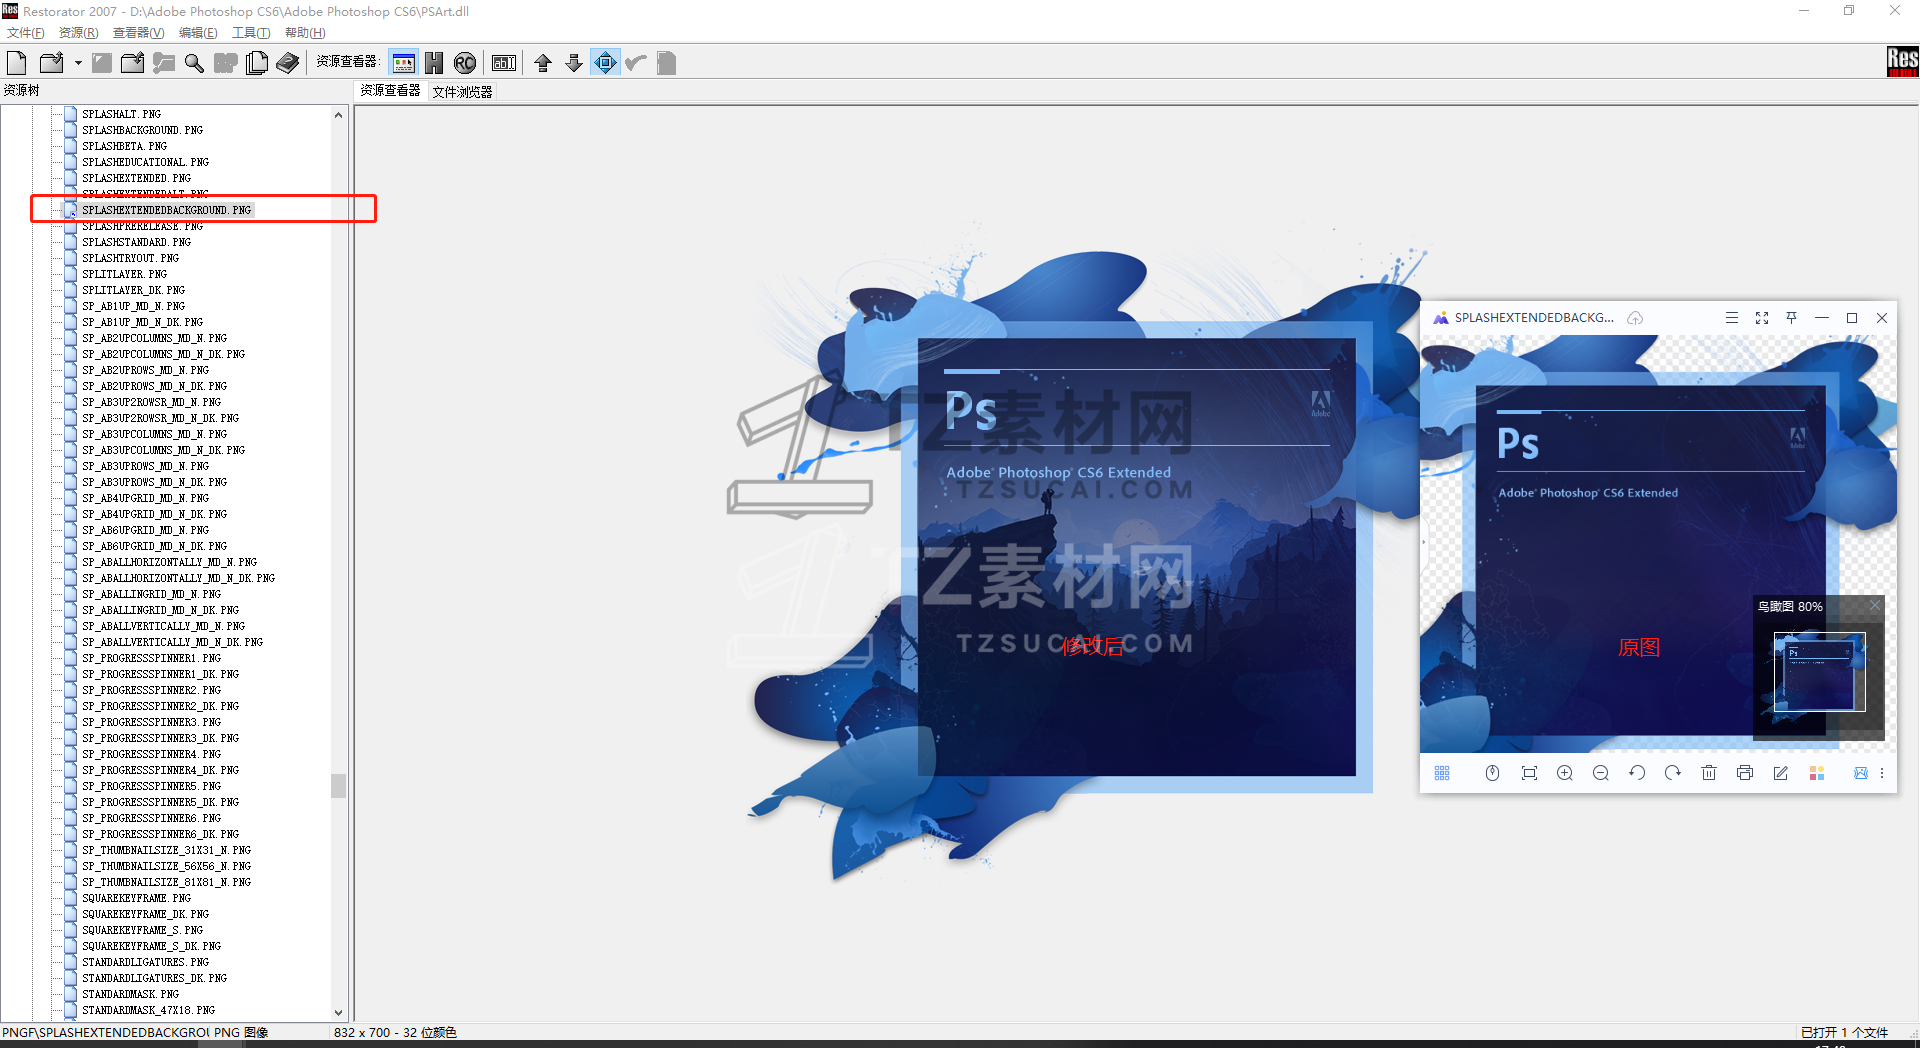The width and height of the screenshot is (1920, 1048).
Task: Click the greyed page icon at toolbar end
Action: 667,63
